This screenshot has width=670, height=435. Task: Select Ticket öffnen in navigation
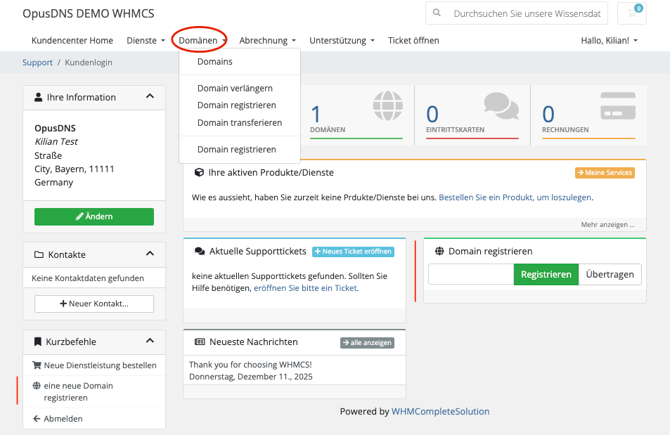414,41
